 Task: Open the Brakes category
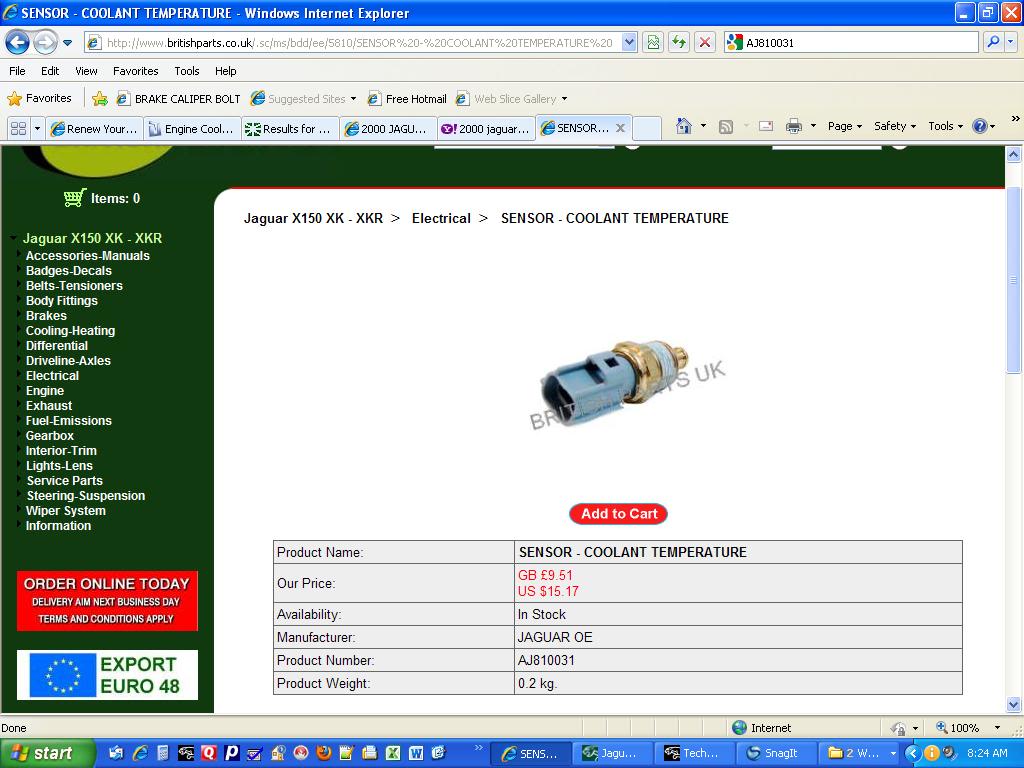click(46, 315)
